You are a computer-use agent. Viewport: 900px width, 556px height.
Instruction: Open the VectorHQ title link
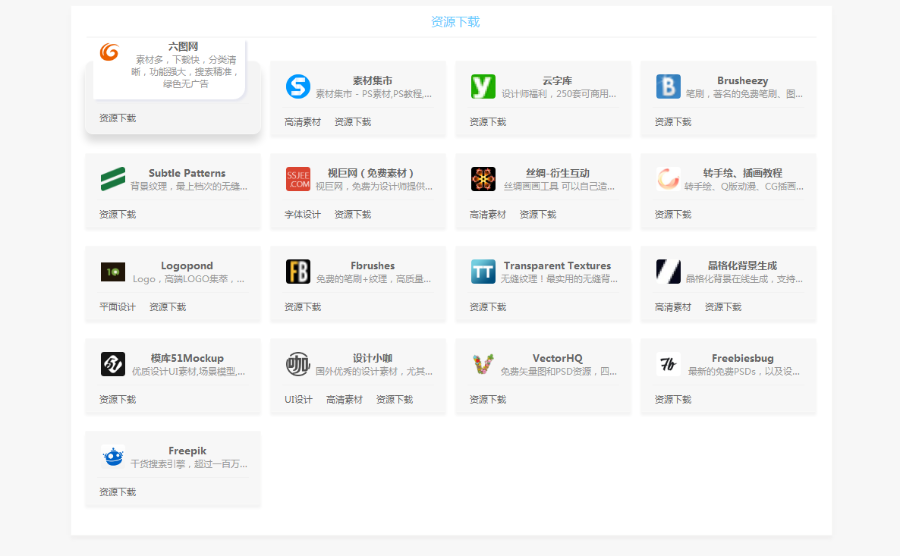click(557, 359)
